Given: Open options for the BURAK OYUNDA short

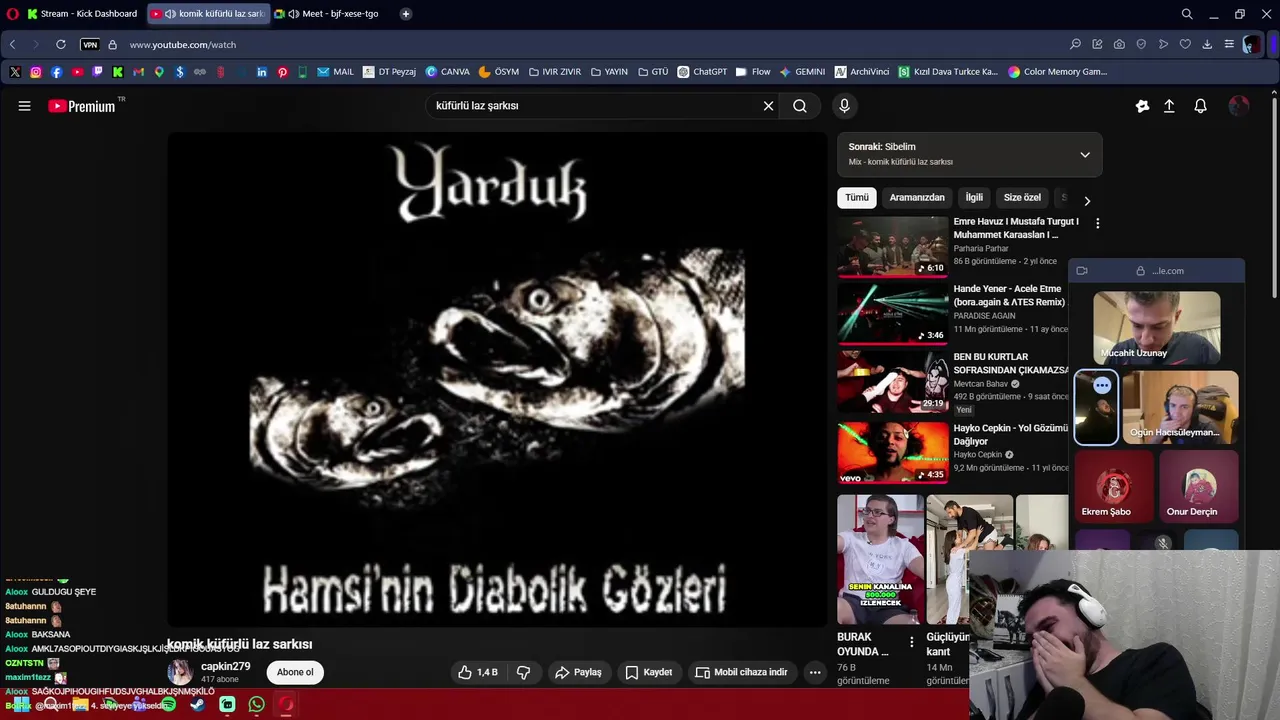Looking at the screenshot, I should (911, 642).
